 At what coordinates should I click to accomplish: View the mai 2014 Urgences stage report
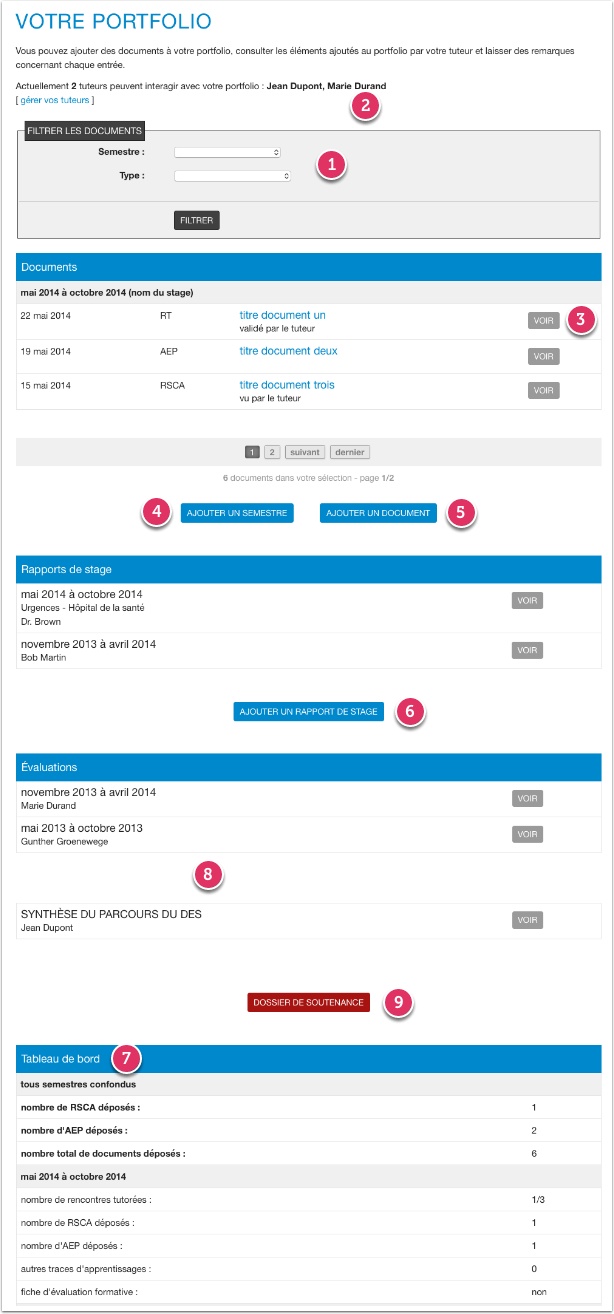click(527, 601)
